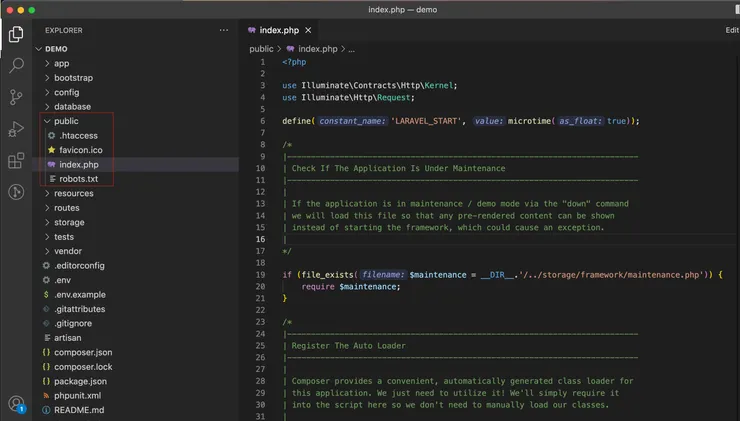740x421 pixels.
Task: Expand the vendor folder
Action: 67,251
